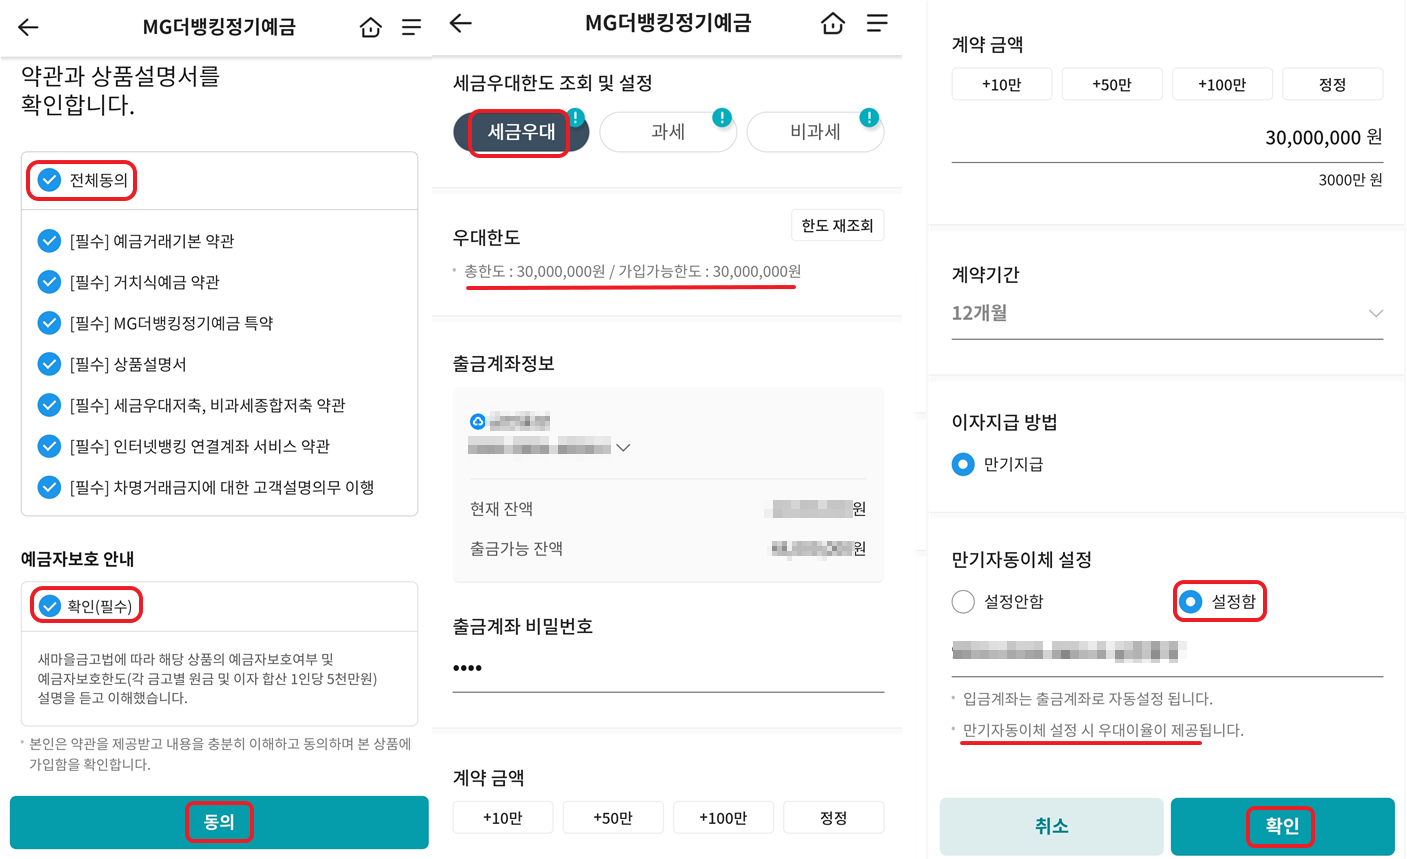Tap +50만 on middle screen
Image resolution: width=1407 pixels, height=859 pixels.
tap(613, 817)
